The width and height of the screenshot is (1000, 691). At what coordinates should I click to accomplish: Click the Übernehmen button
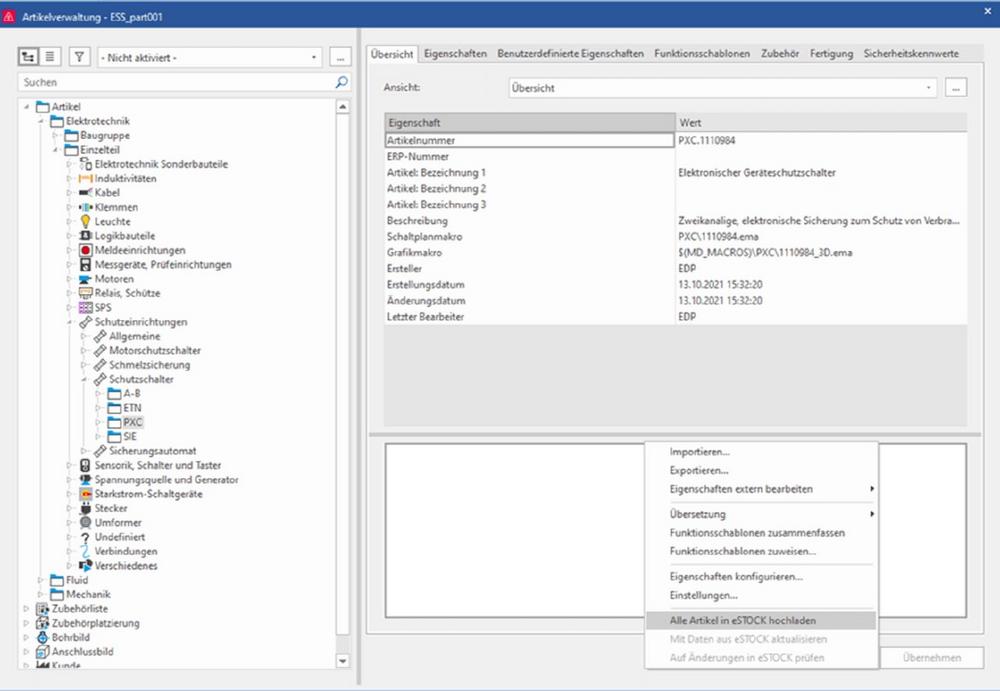click(932, 657)
